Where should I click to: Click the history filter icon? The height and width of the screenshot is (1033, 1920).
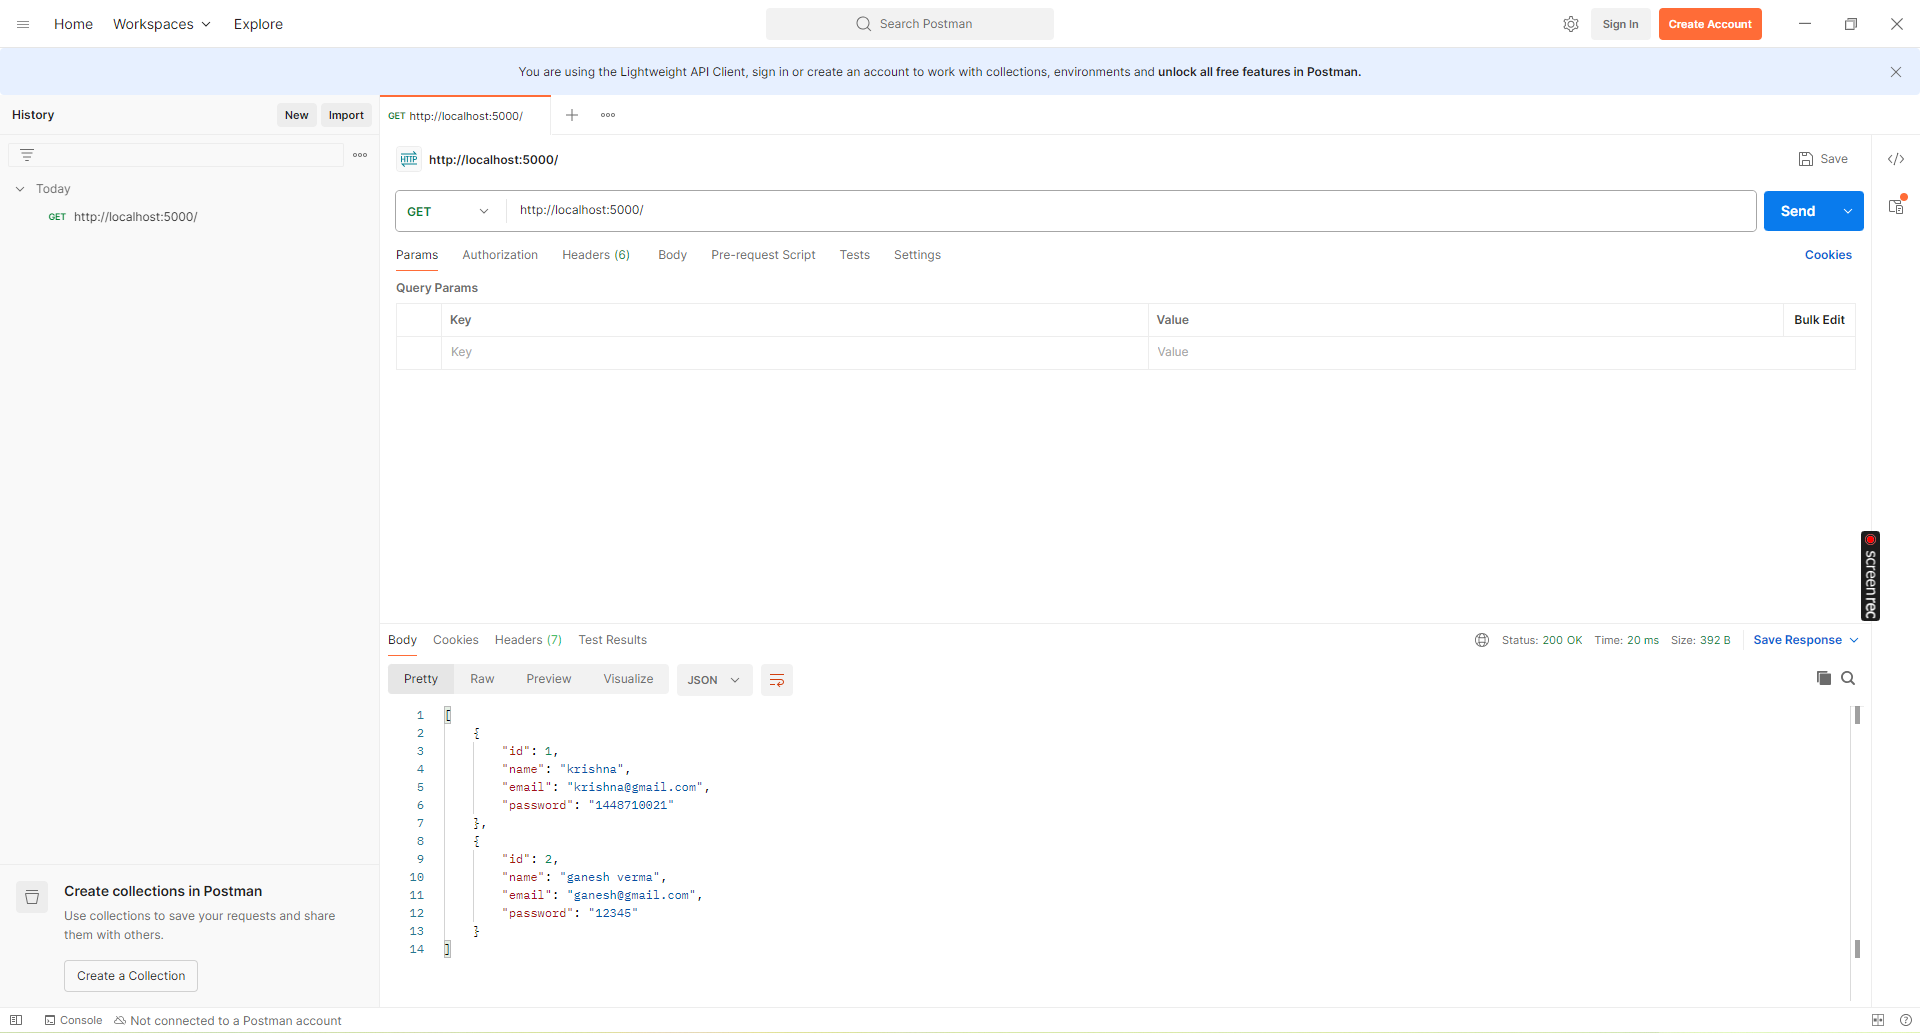[27, 155]
